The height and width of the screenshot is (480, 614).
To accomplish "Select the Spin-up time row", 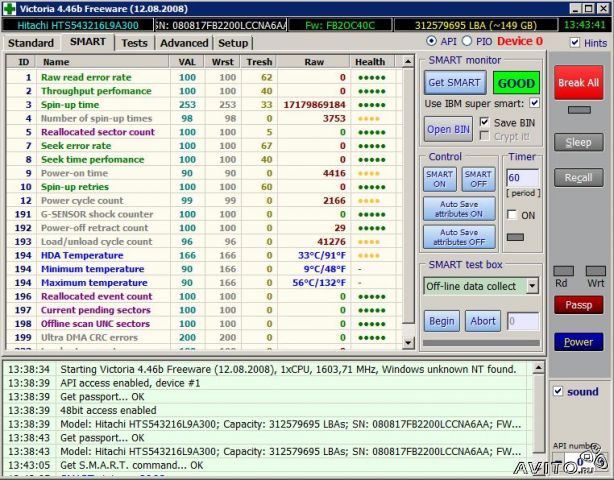I will [204, 105].
